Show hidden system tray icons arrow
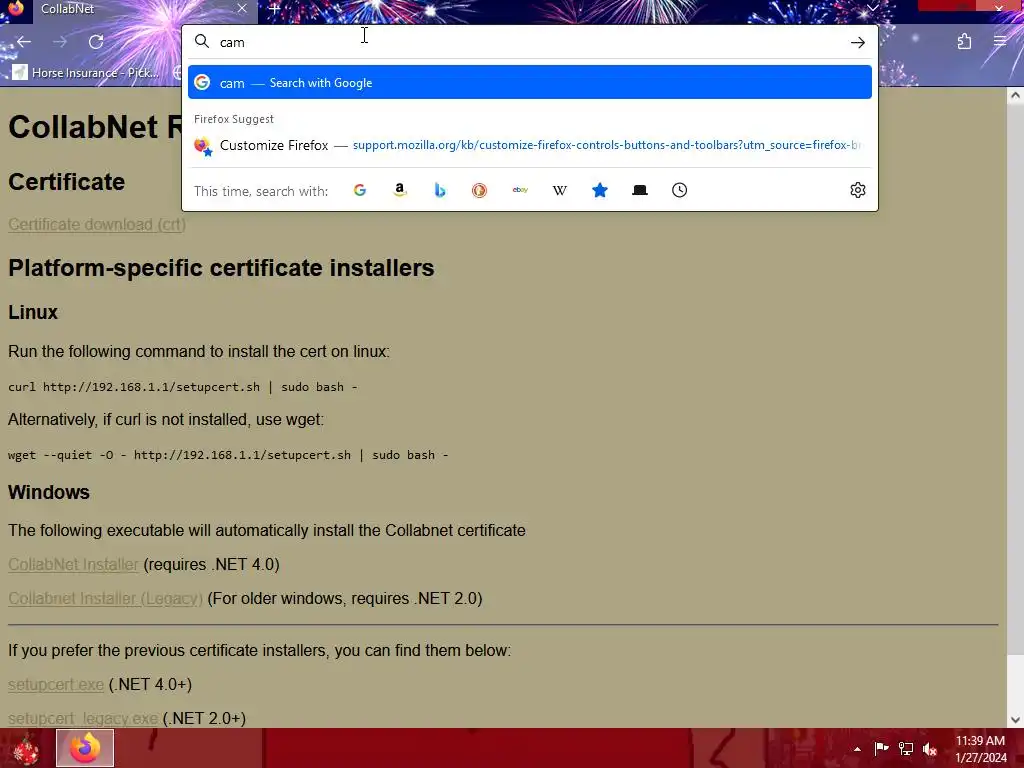Screen dimensions: 1024x768 coord(857,749)
